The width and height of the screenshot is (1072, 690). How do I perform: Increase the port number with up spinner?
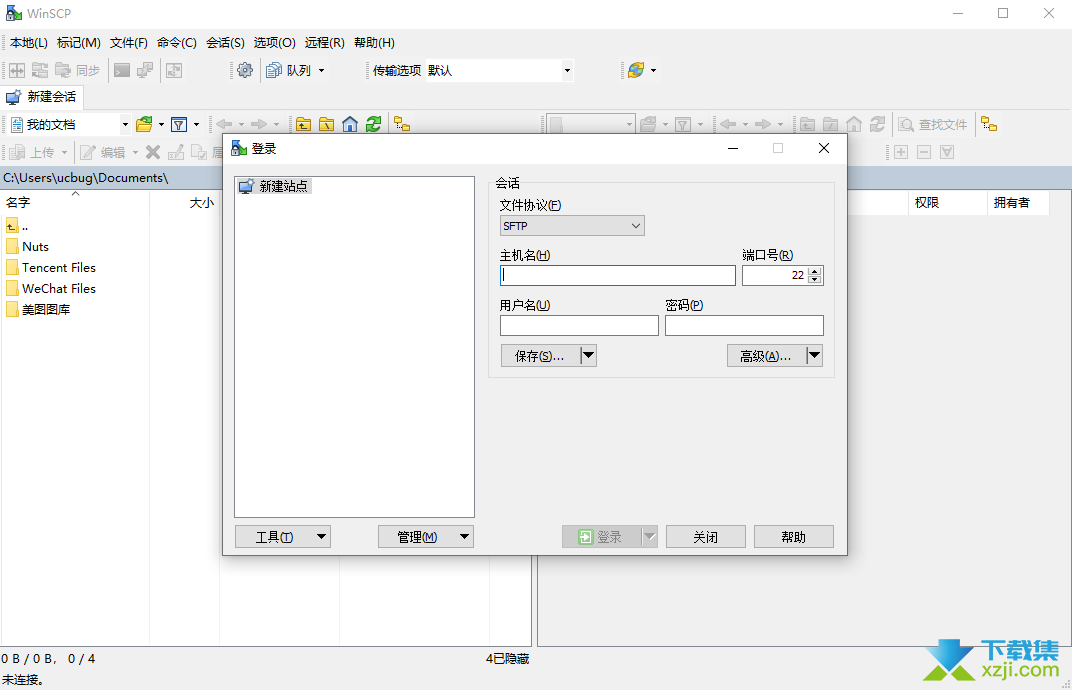pos(814,271)
